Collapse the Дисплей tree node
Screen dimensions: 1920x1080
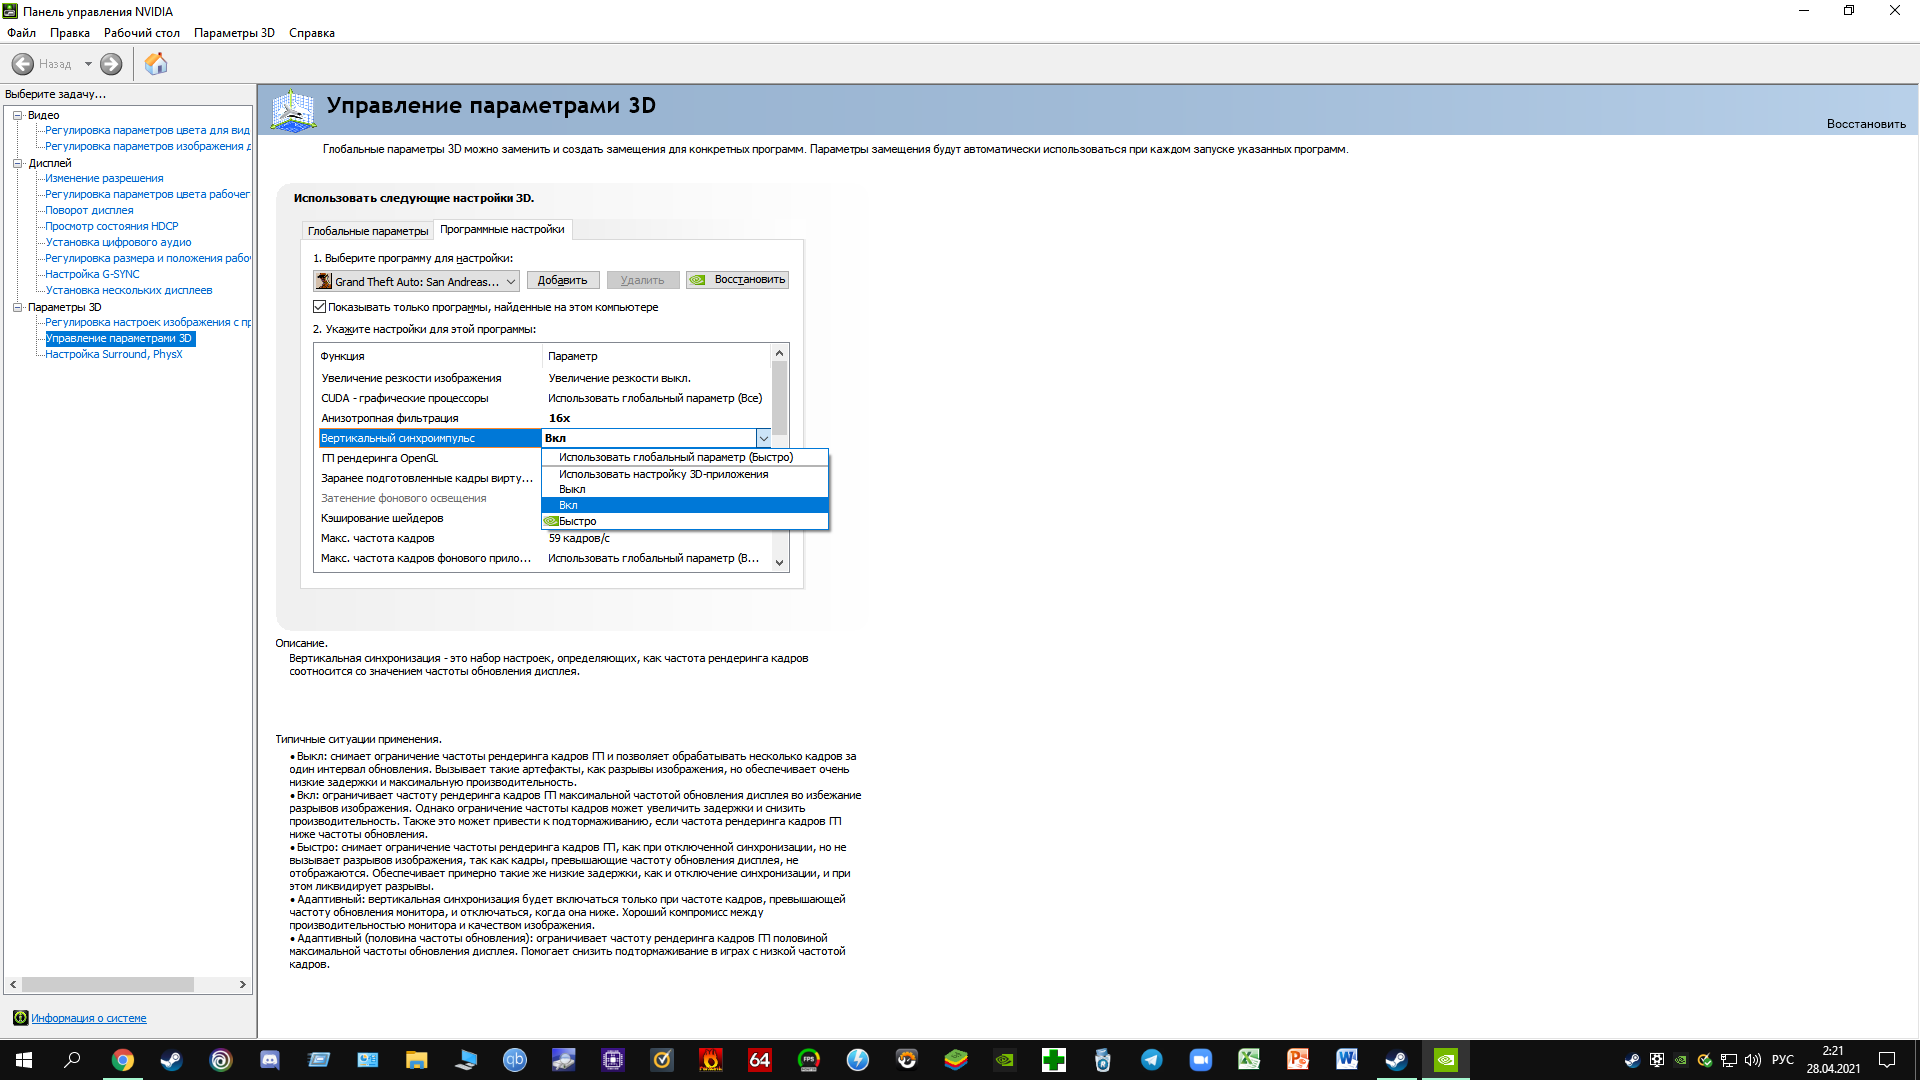tap(17, 163)
